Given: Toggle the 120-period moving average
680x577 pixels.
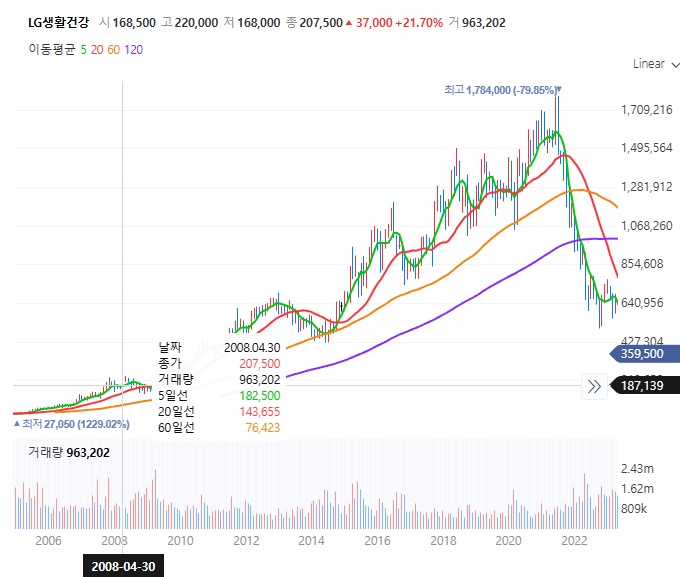Looking at the screenshot, I should click(x=134, y=50).
